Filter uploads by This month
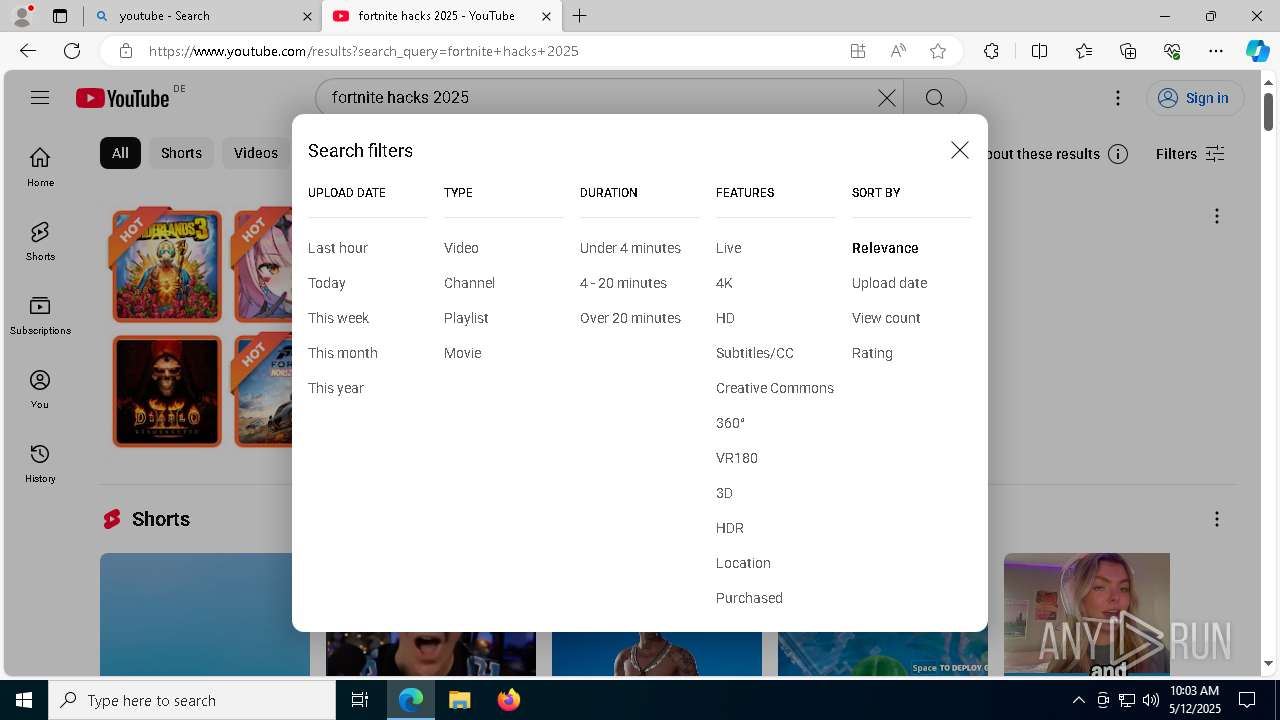Viewport: 1280px width, 720px height. [x=343, y=353]
